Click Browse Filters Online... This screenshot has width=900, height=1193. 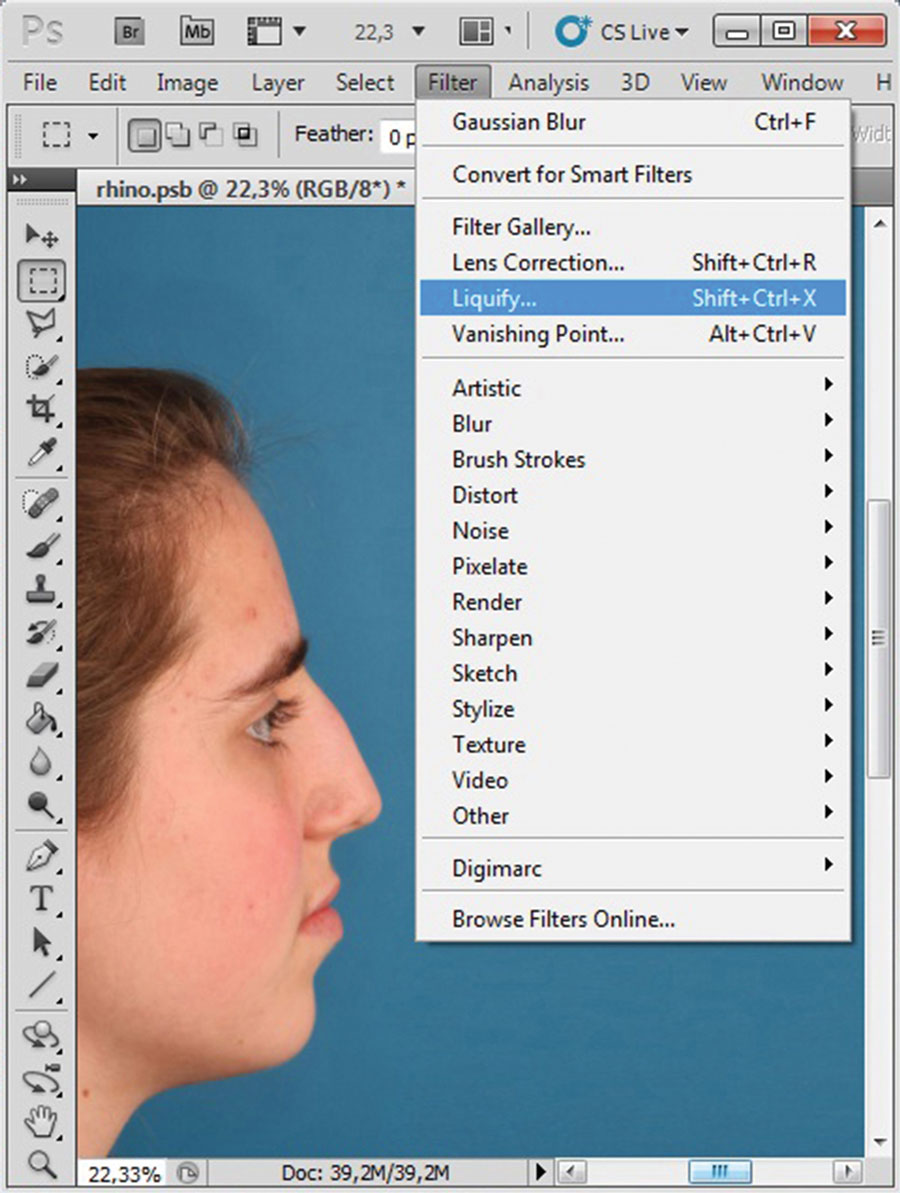(x=563, y=919)
